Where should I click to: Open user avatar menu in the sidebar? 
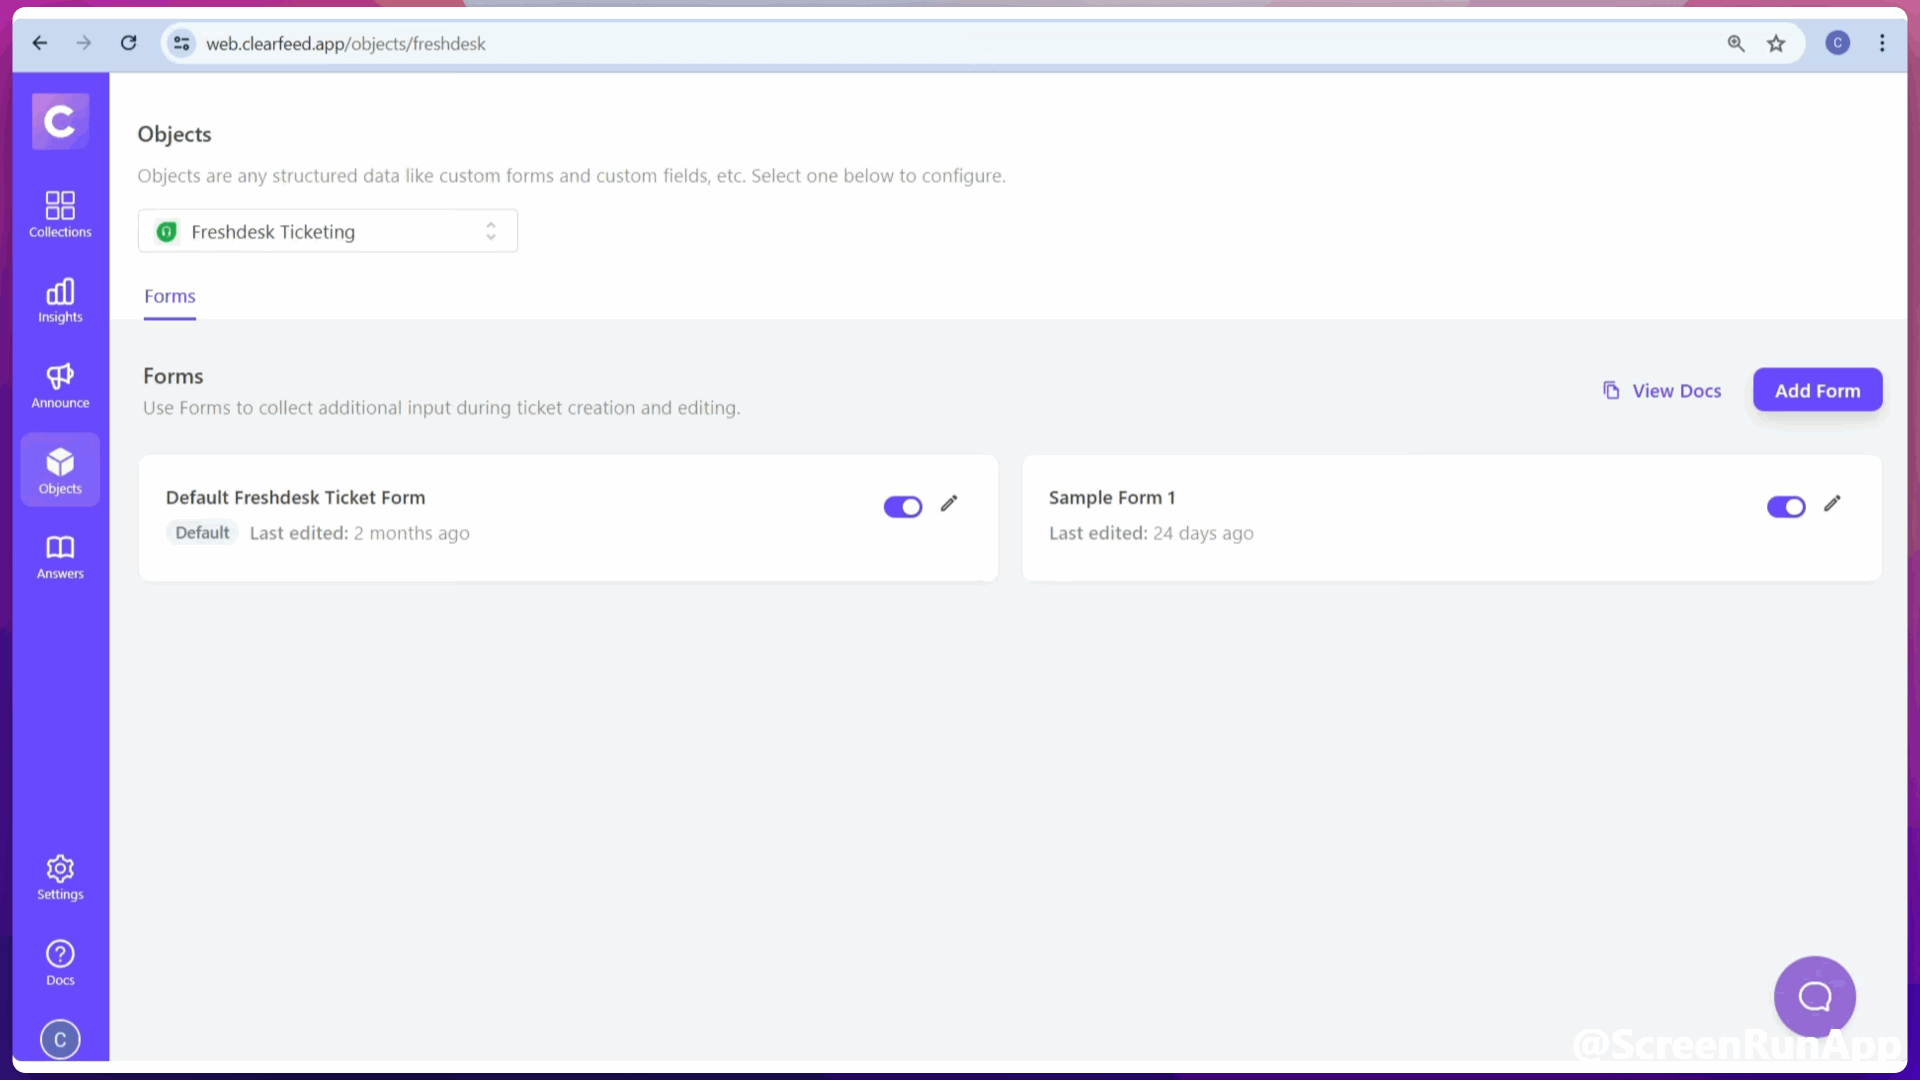click(60, 1039)
